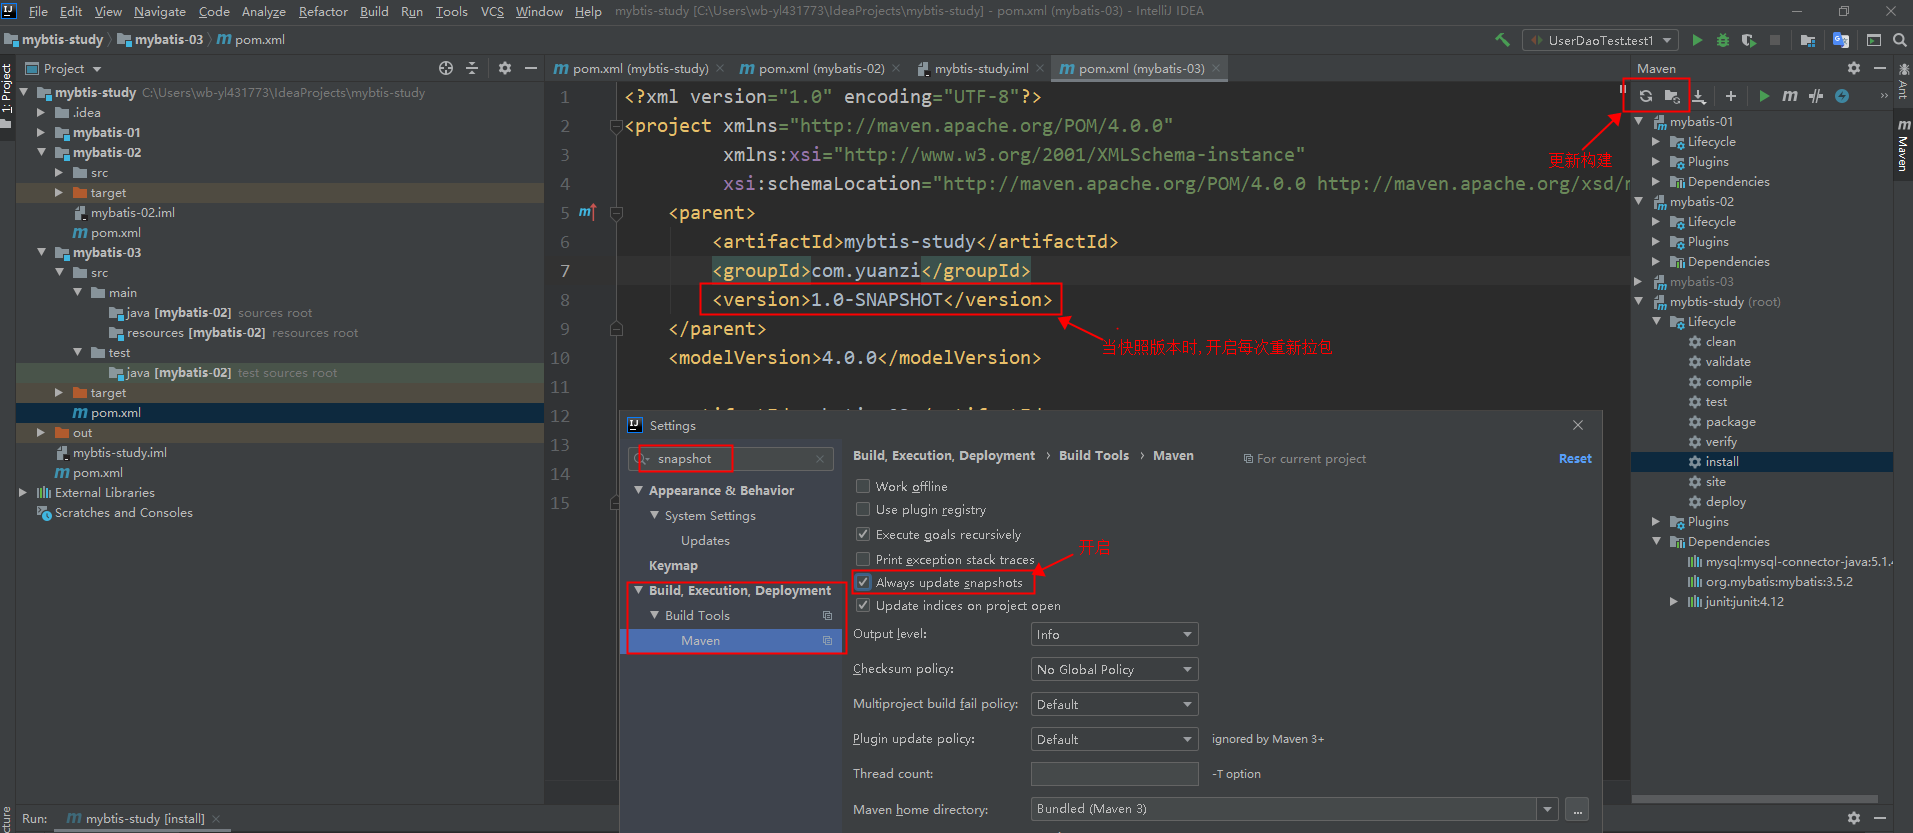The height and width of the screenshot is (833, 1913).
Task: Click locate current file crosshair icon in Project panel
Action: tap(446, 68)
